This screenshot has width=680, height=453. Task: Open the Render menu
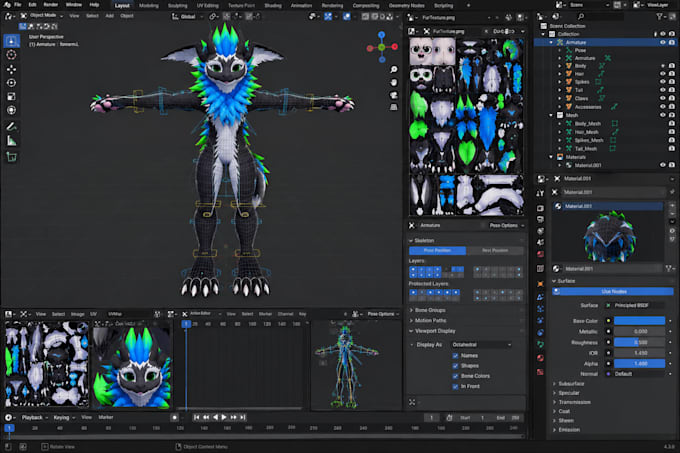click(x=51, y=5)
